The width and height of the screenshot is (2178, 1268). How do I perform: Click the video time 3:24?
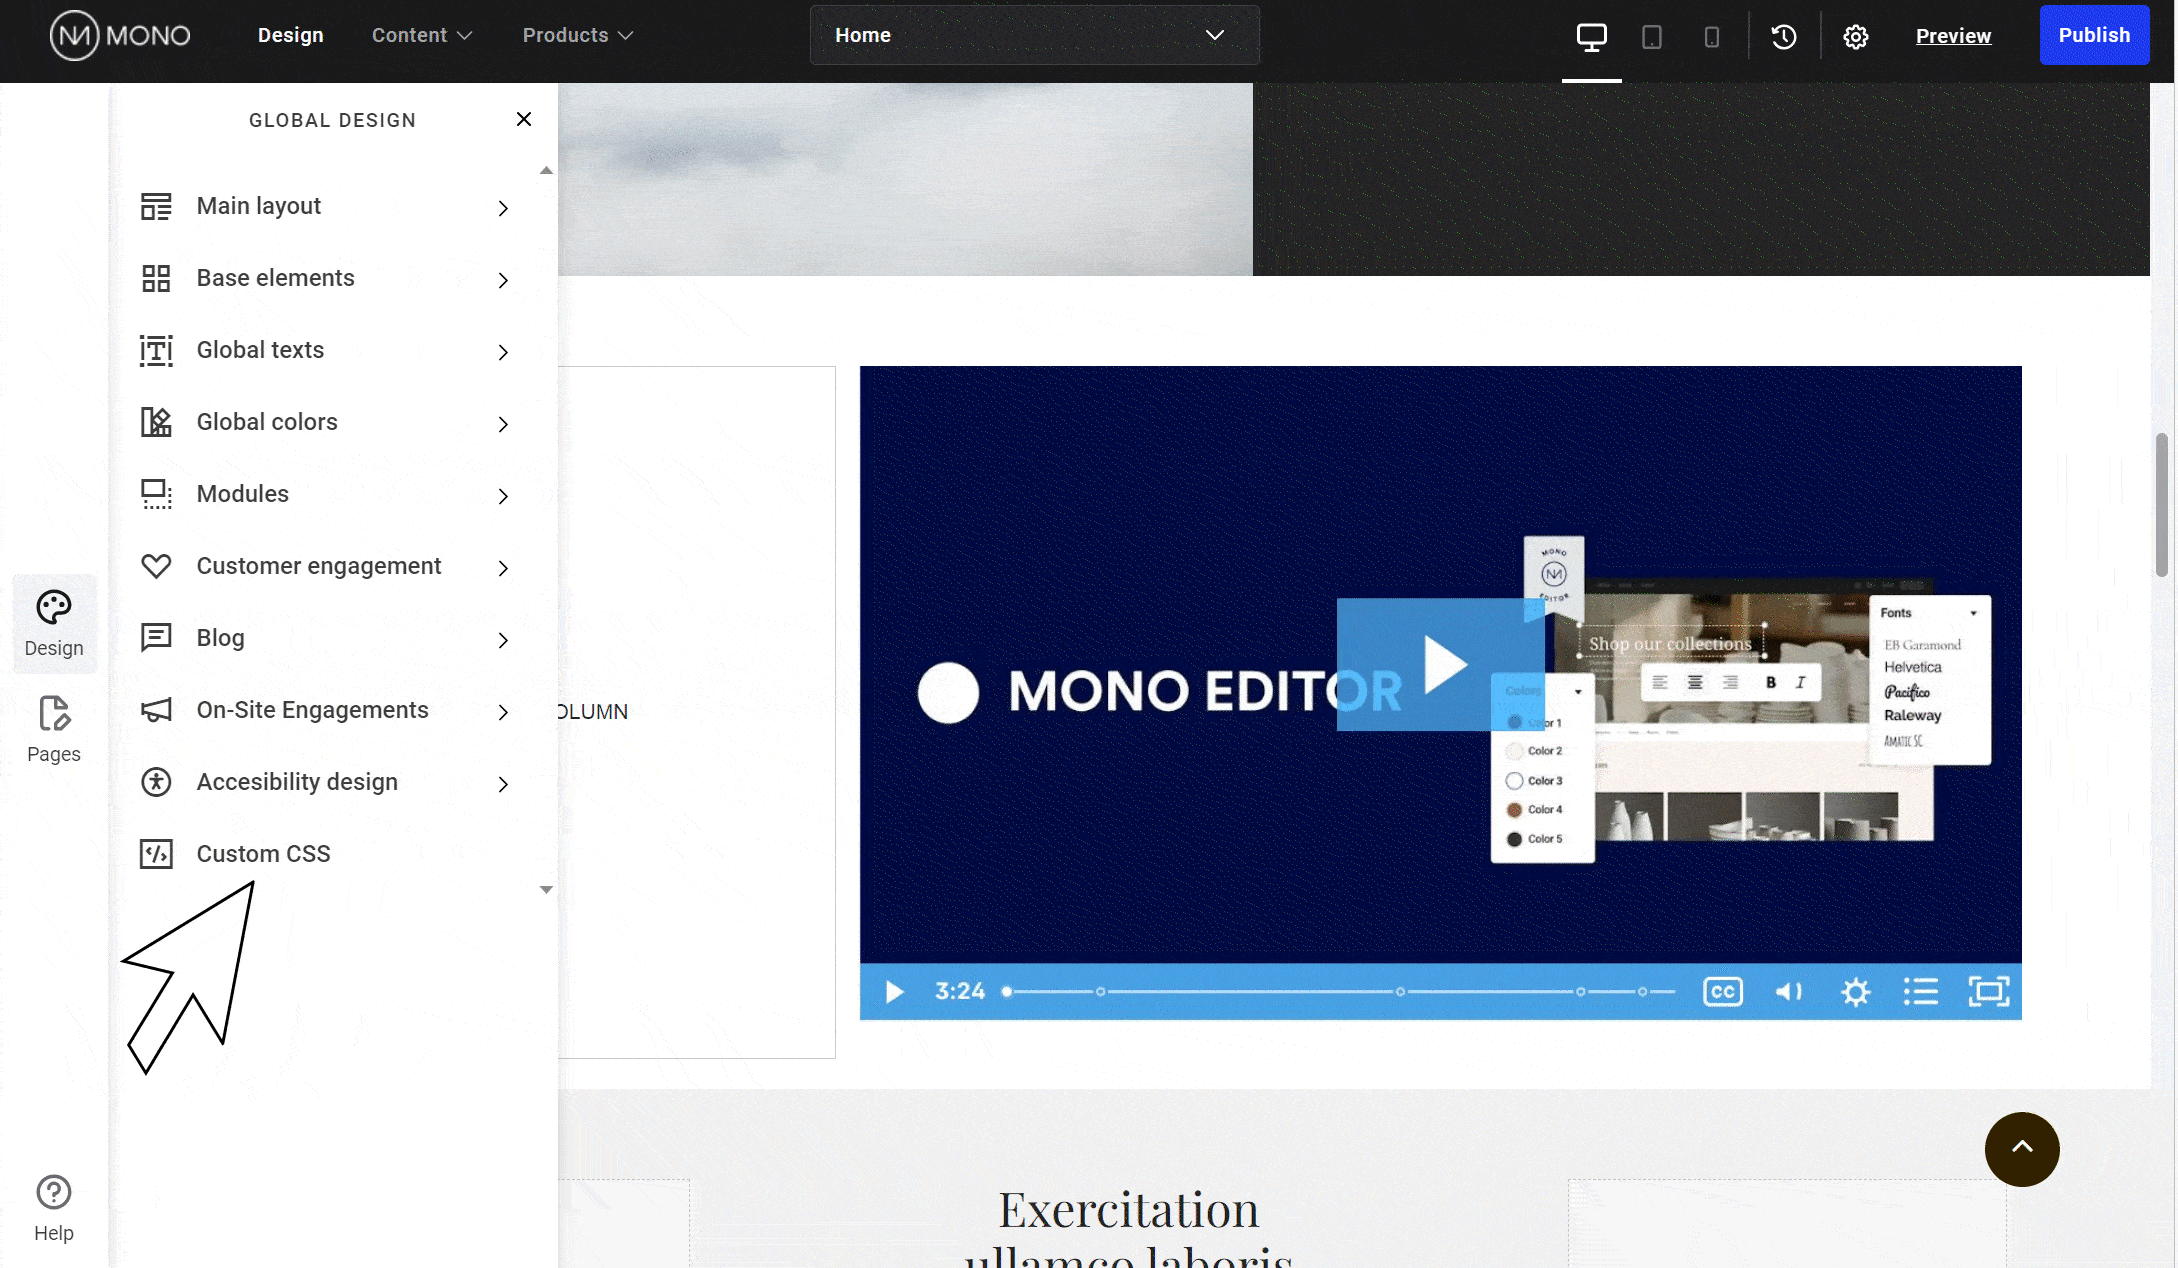(959, 991)
